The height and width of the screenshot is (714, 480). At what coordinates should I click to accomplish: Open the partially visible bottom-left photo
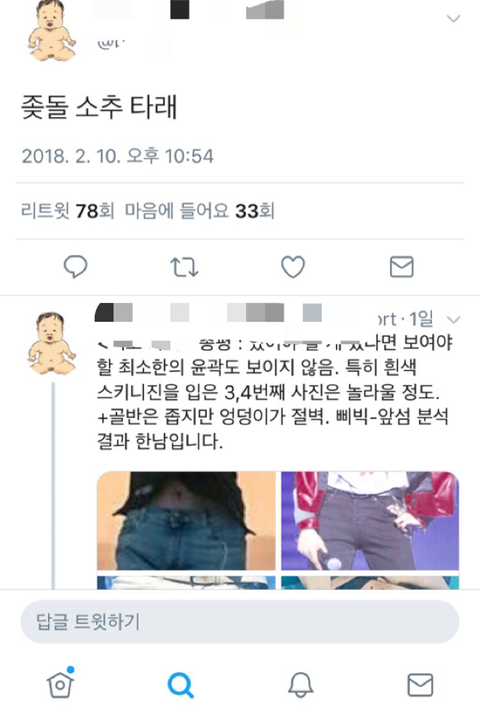coord(186,582)
